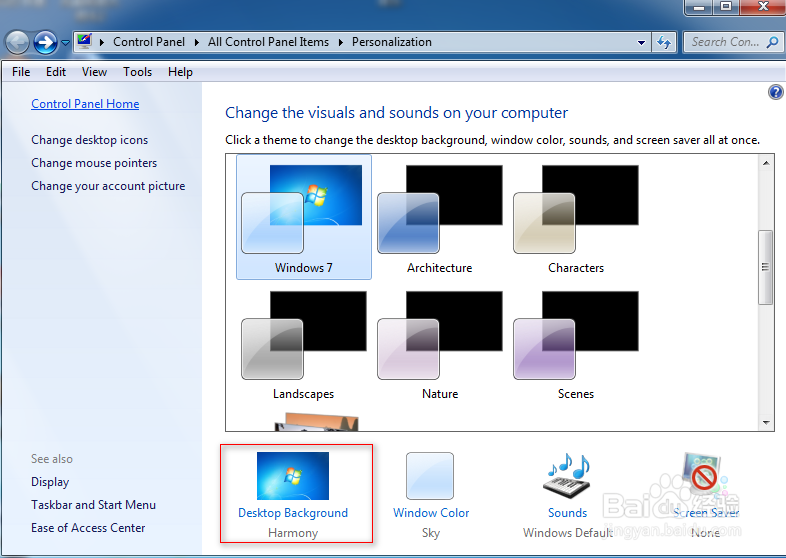
Task: Click Change your account picture
Action: 108,186
